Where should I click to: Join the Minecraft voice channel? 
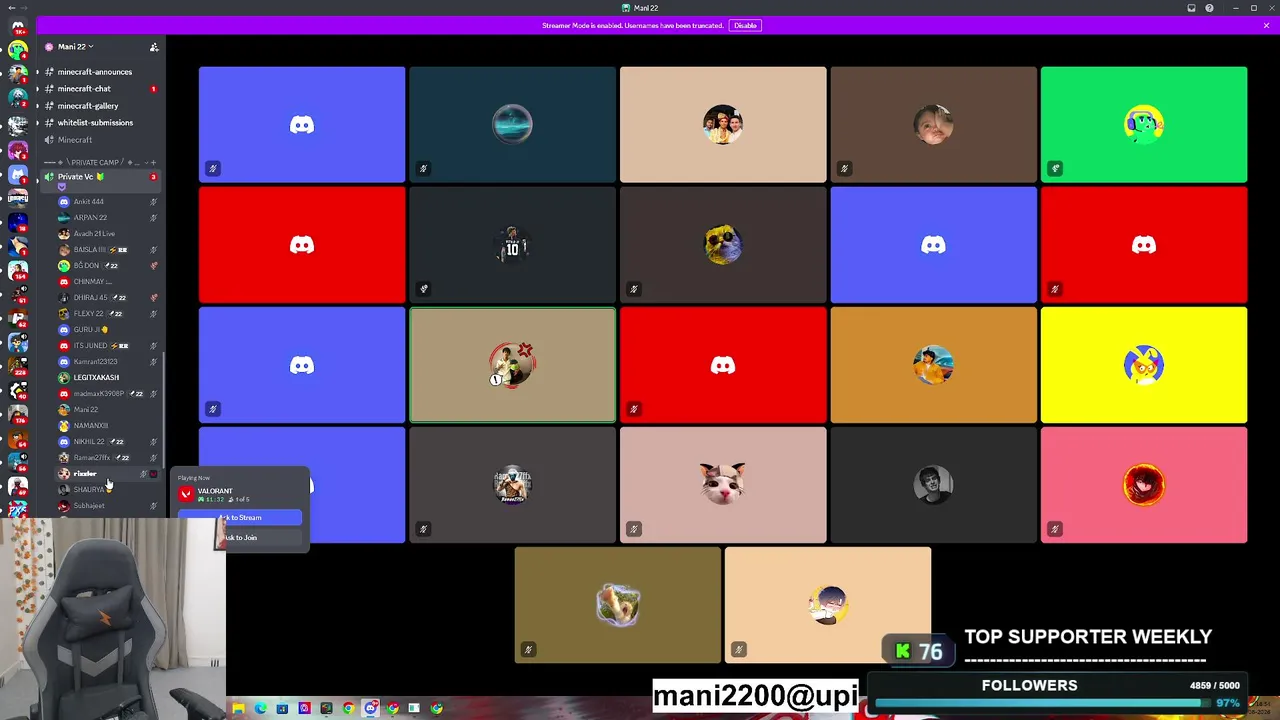click(x=75, y=140)
